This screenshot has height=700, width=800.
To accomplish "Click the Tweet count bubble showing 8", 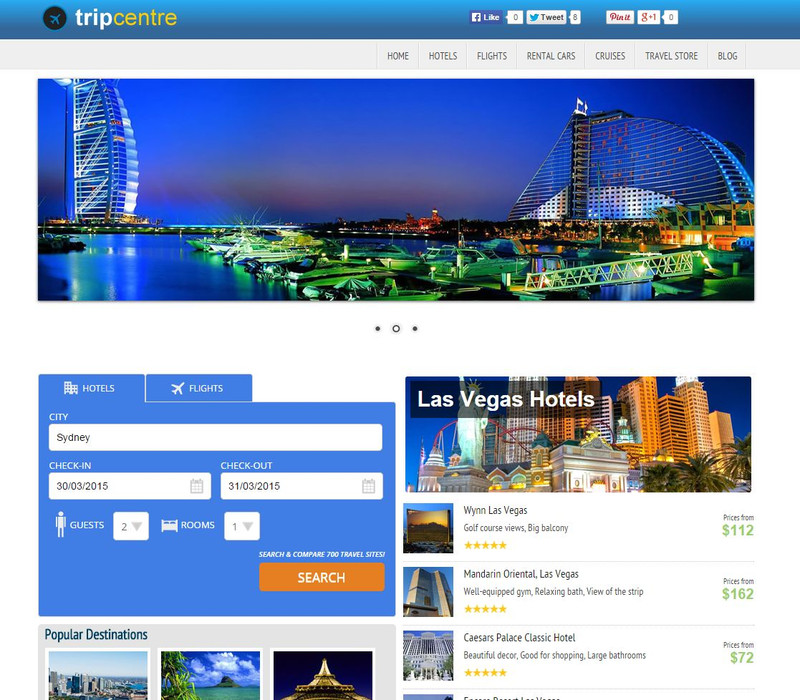I will [x=575, y=17].
